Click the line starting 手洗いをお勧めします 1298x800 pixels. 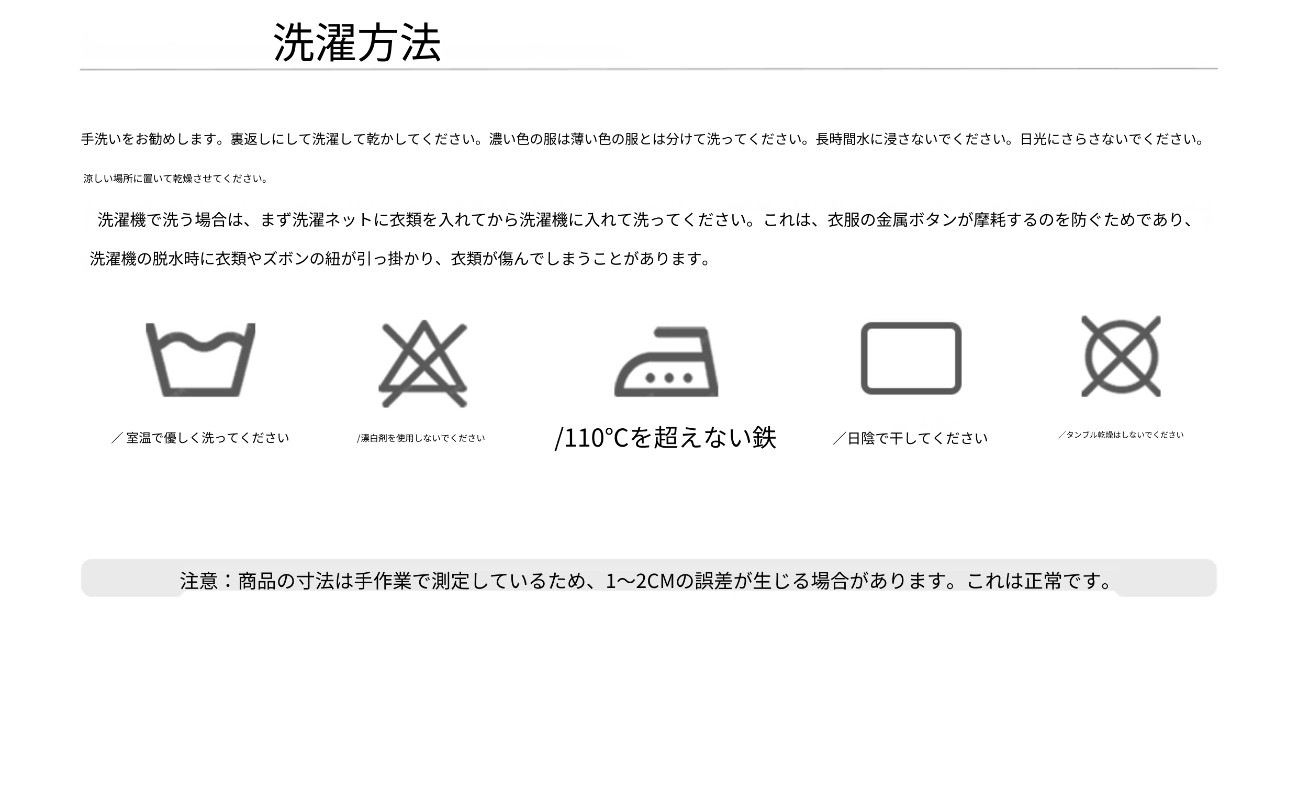[x=644, y=139]
